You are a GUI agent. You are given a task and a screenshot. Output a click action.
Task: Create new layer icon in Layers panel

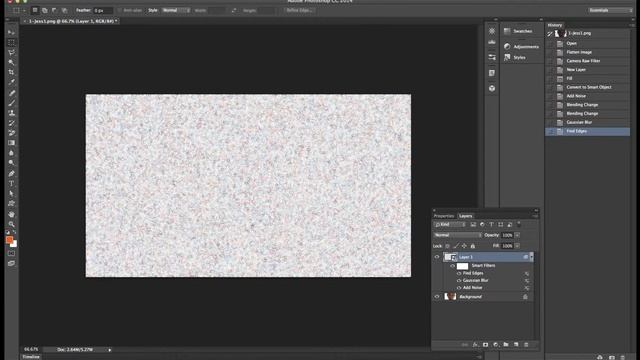[516, 344]
